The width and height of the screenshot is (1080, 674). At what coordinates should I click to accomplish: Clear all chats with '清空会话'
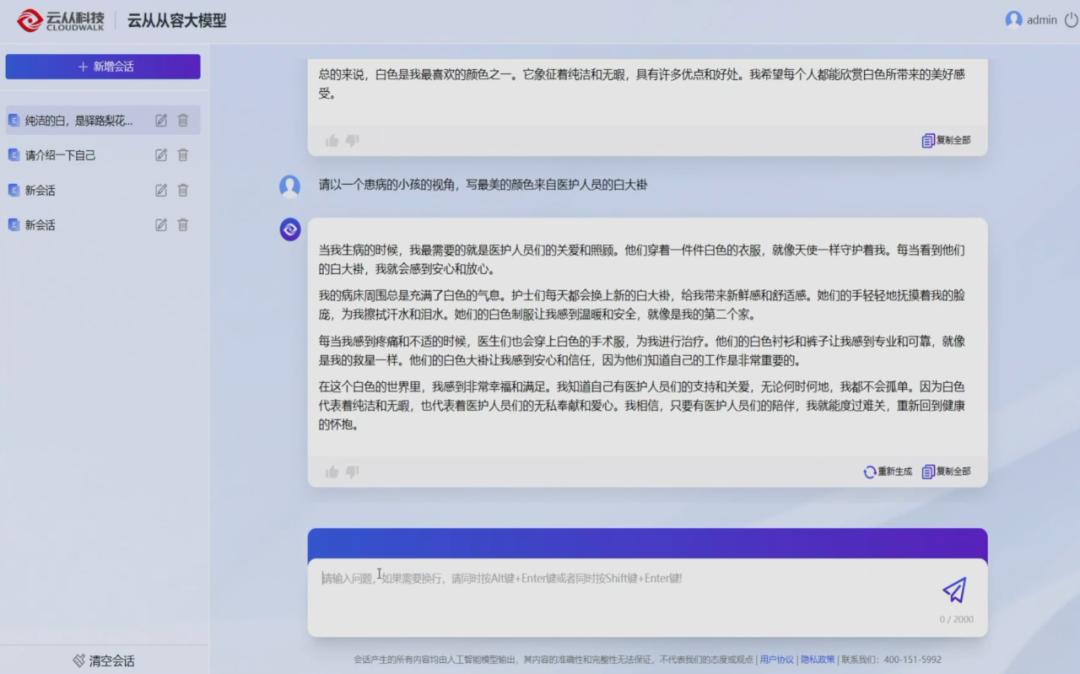point(104,660)
